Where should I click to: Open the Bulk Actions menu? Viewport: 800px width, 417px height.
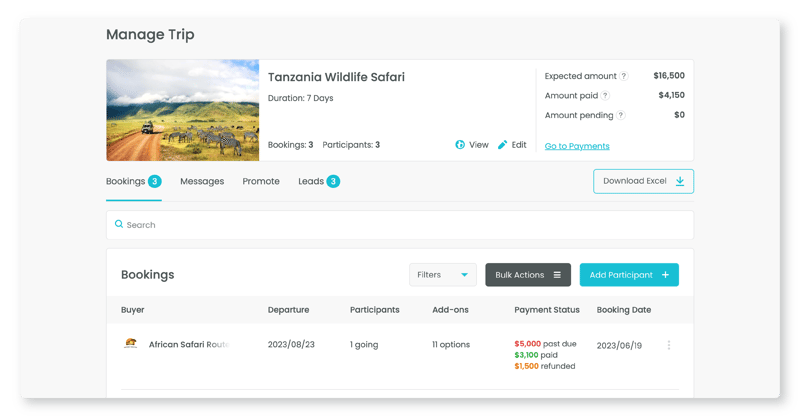click(x=528, y=275)
